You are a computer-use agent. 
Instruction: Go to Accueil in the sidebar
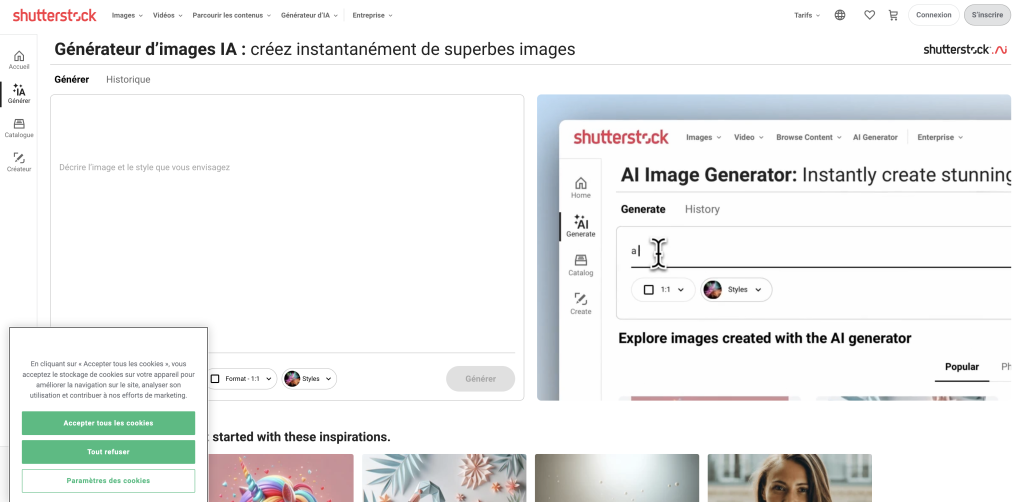click(x=19, y=60)
